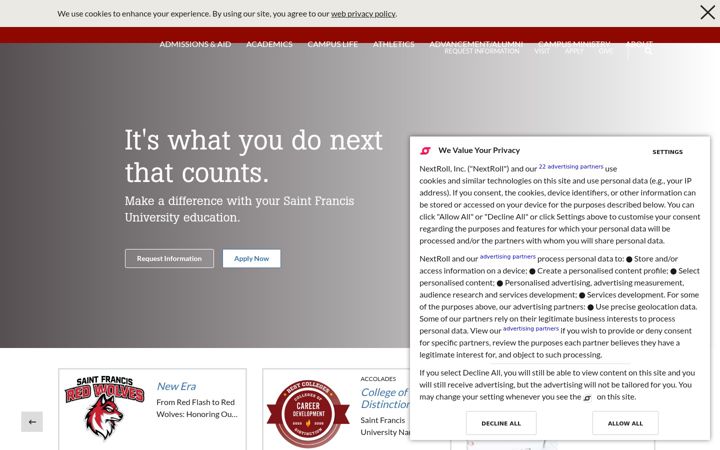Click the 22 advertising partners link
Screen dimensions: 720x450
point(571,167)
